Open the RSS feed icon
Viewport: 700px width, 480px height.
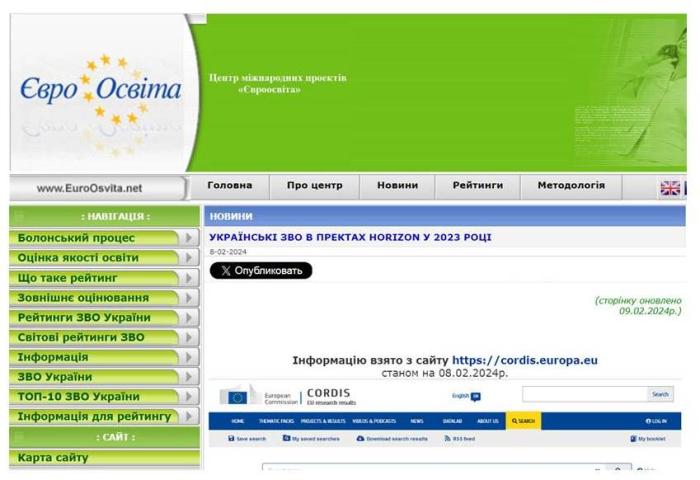tap(448, 438)
